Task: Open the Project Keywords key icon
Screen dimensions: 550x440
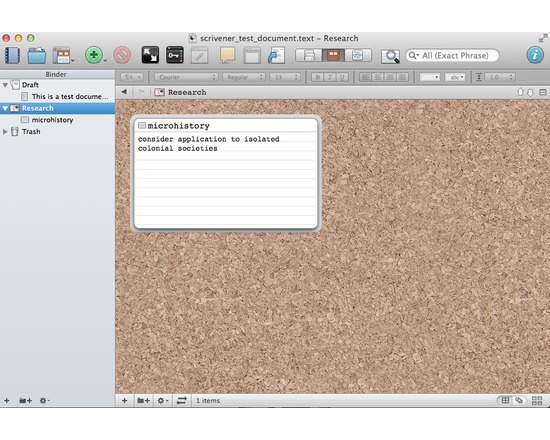Action: (175, 55)
